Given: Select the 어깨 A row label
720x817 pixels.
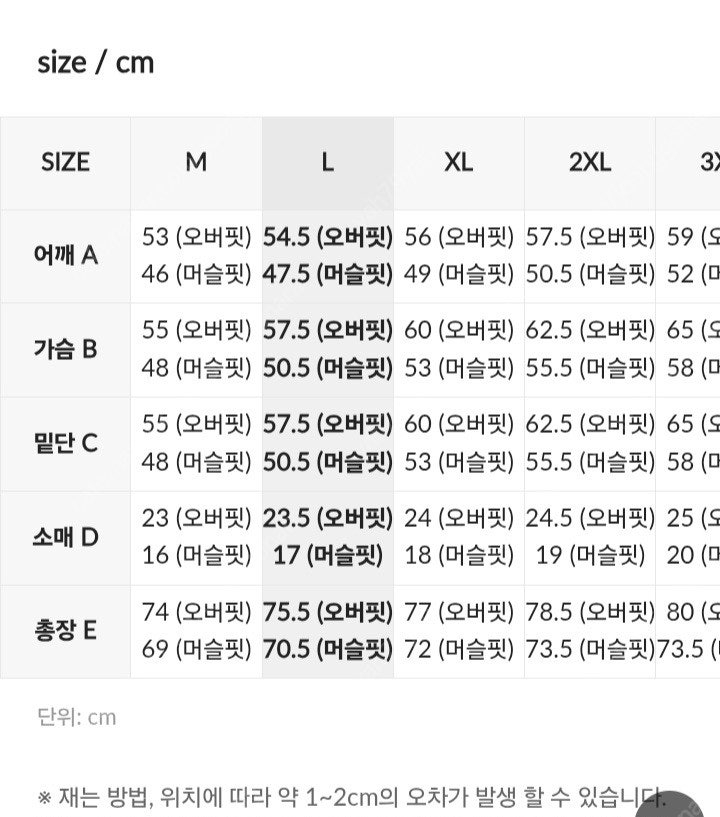Looking at the screenshot, I should (65, 255).
